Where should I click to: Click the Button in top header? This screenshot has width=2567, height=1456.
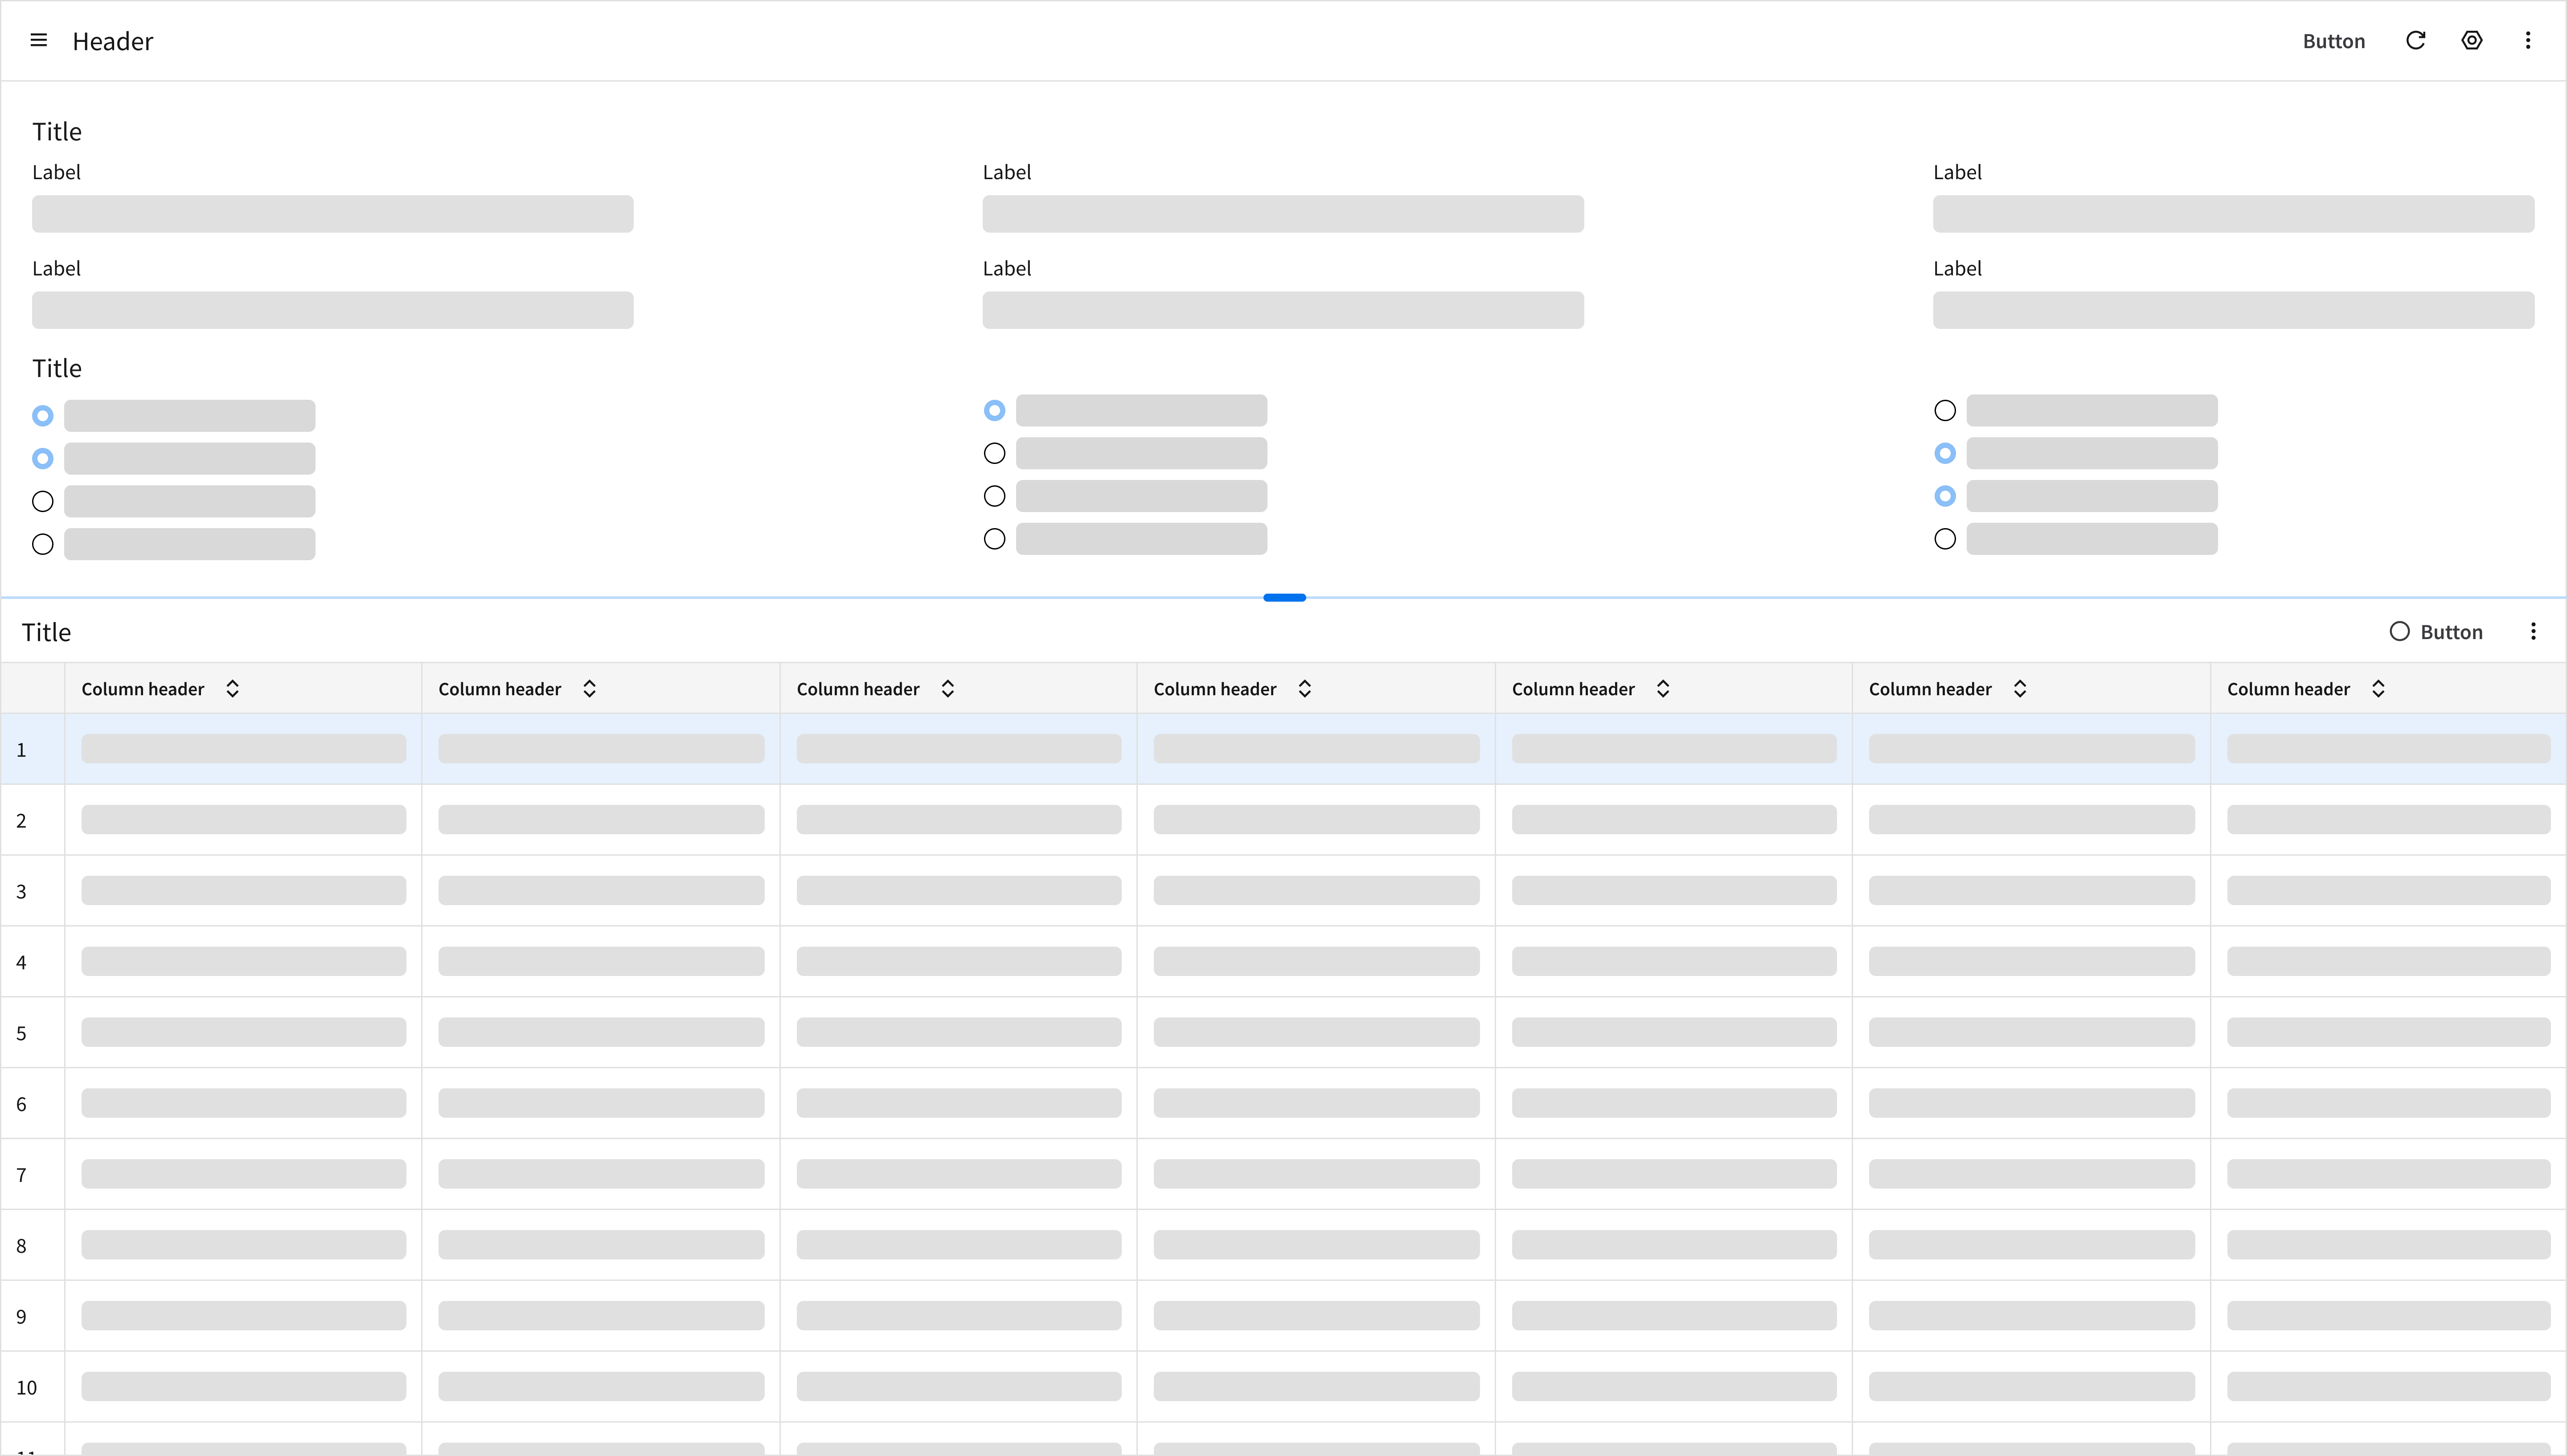[x=2333, y=41]
